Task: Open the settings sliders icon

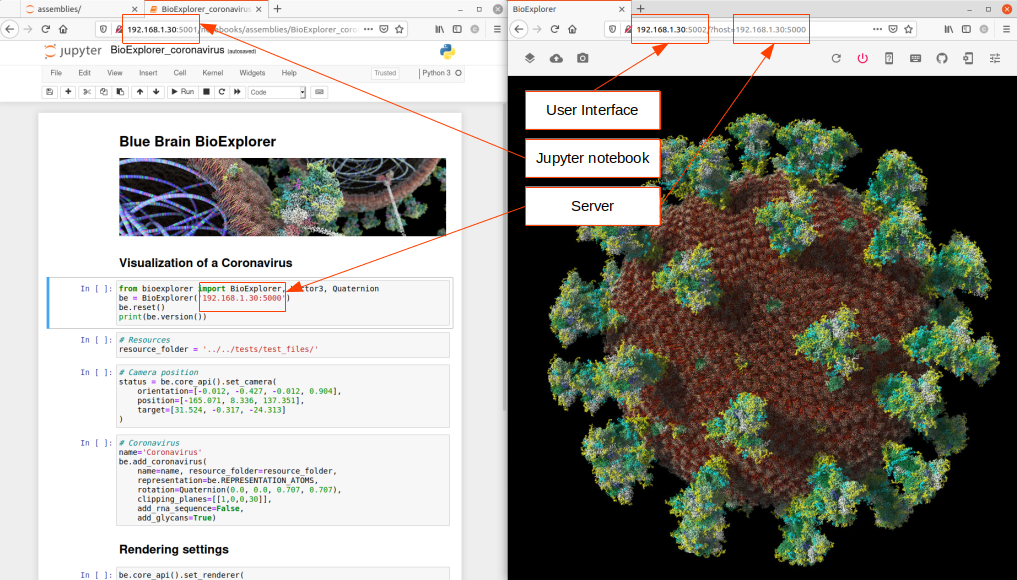Action: (994, 58)
